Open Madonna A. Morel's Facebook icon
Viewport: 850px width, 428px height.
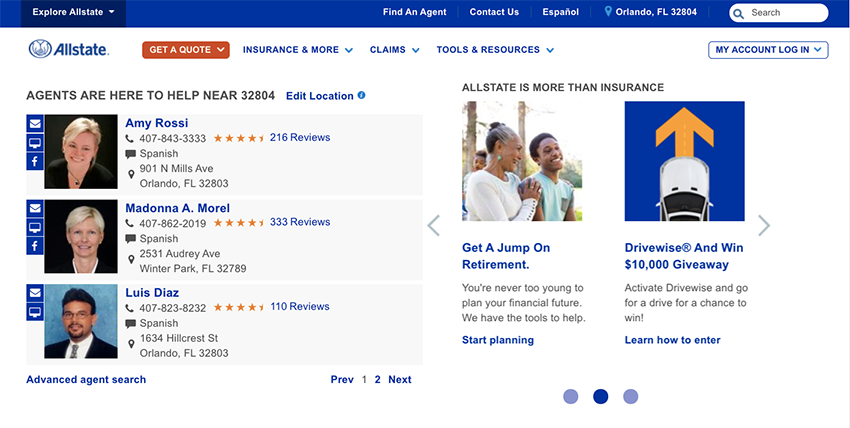tap(35, 246)
